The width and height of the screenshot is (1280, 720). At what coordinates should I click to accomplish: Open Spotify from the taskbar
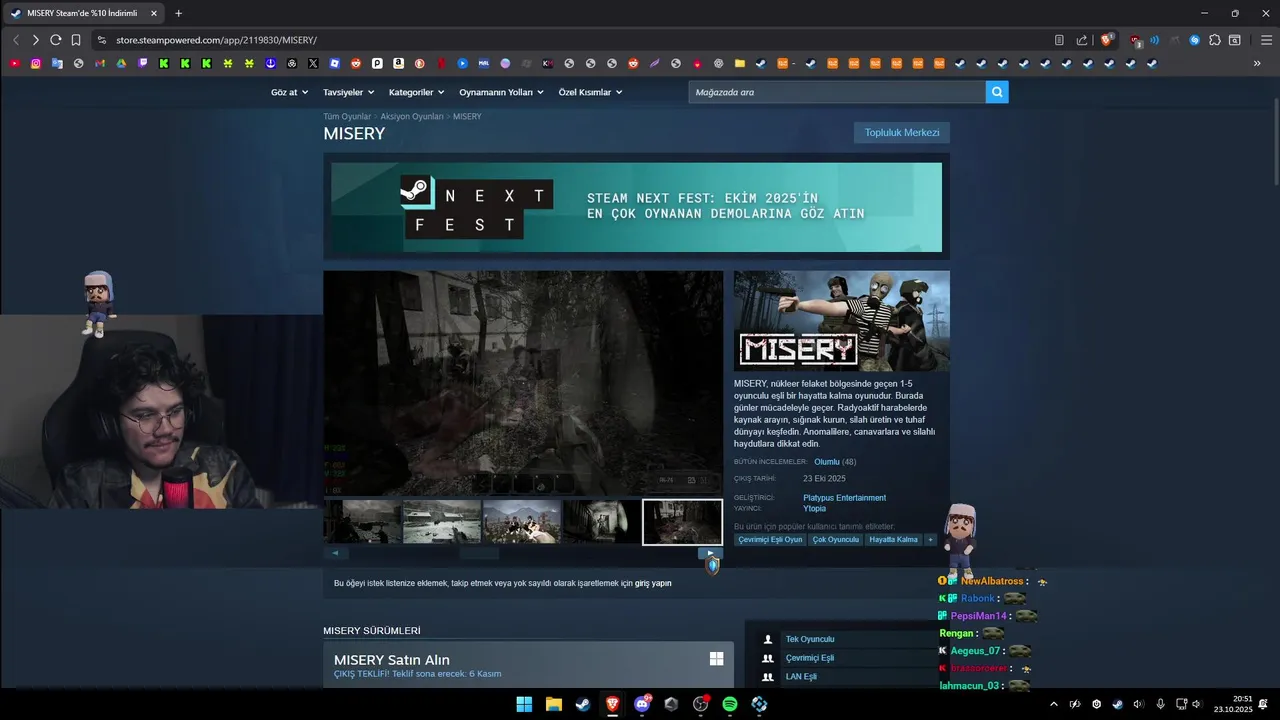pyautogui.click(x=730, y=704)
